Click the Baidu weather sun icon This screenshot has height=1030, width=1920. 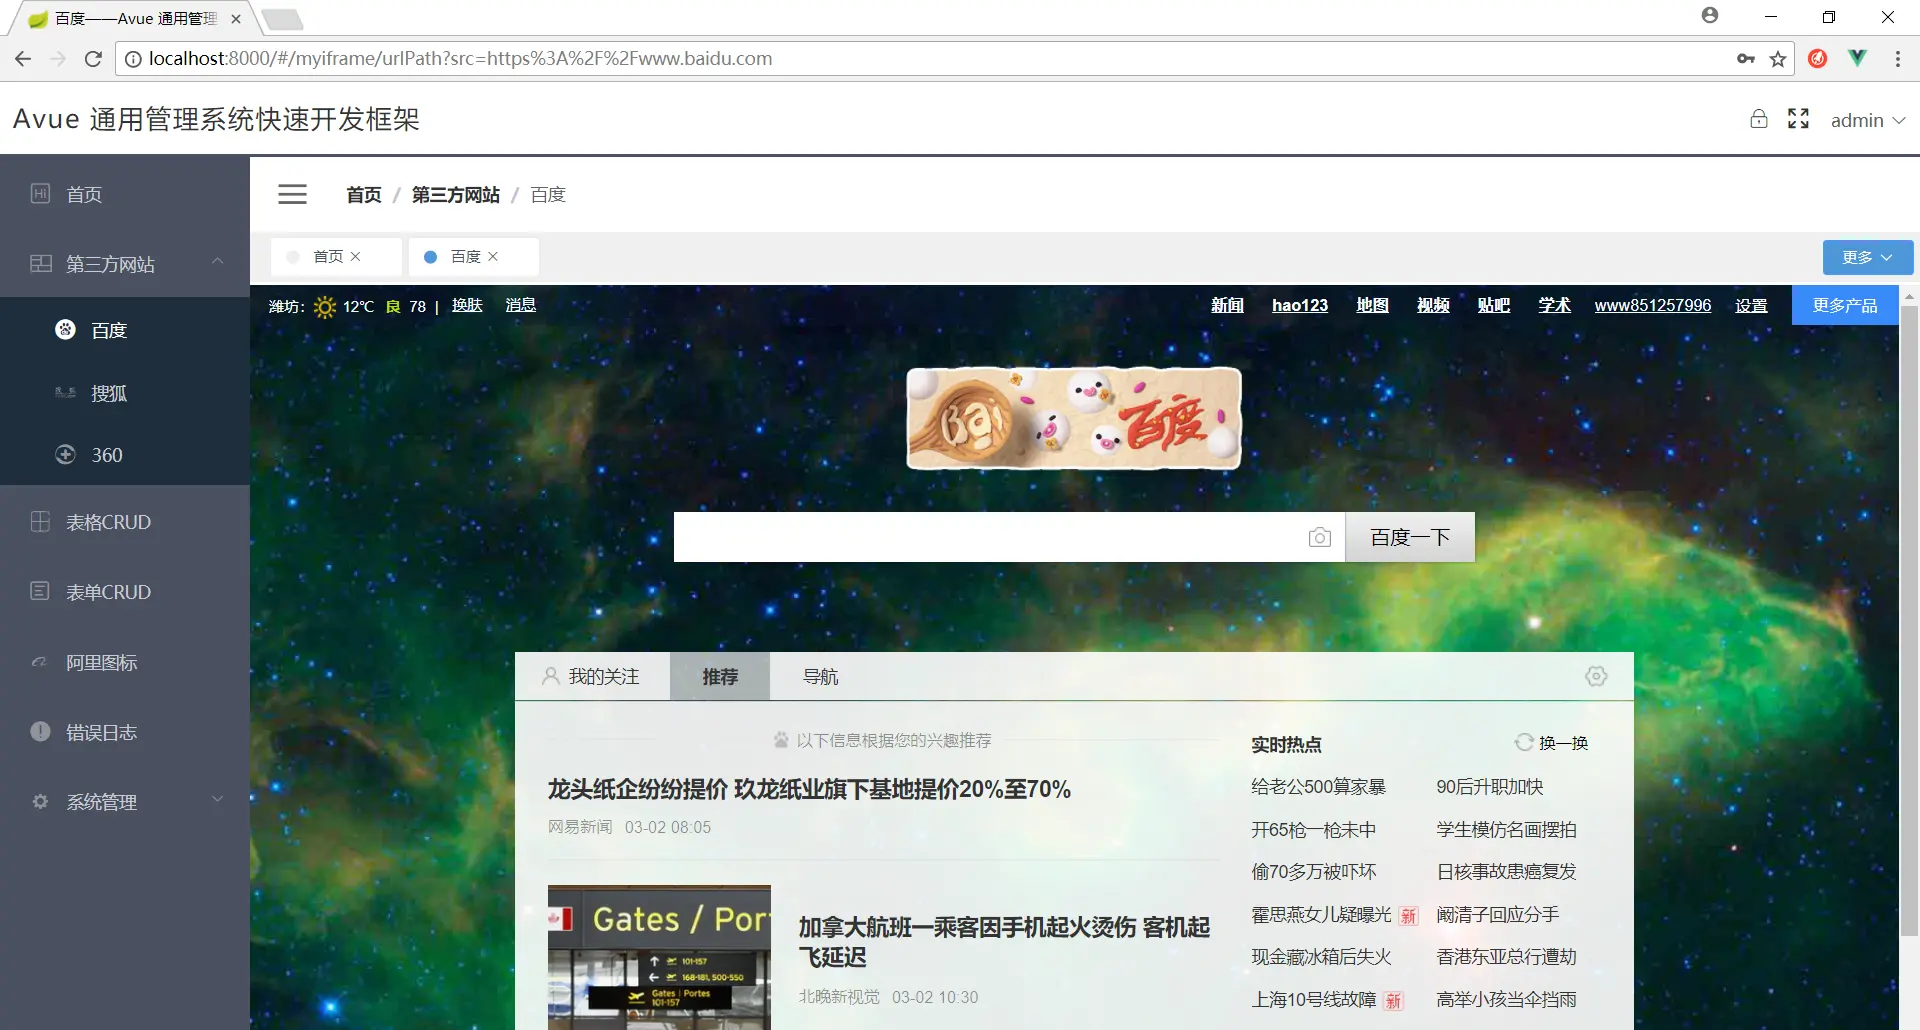point(325,307)
